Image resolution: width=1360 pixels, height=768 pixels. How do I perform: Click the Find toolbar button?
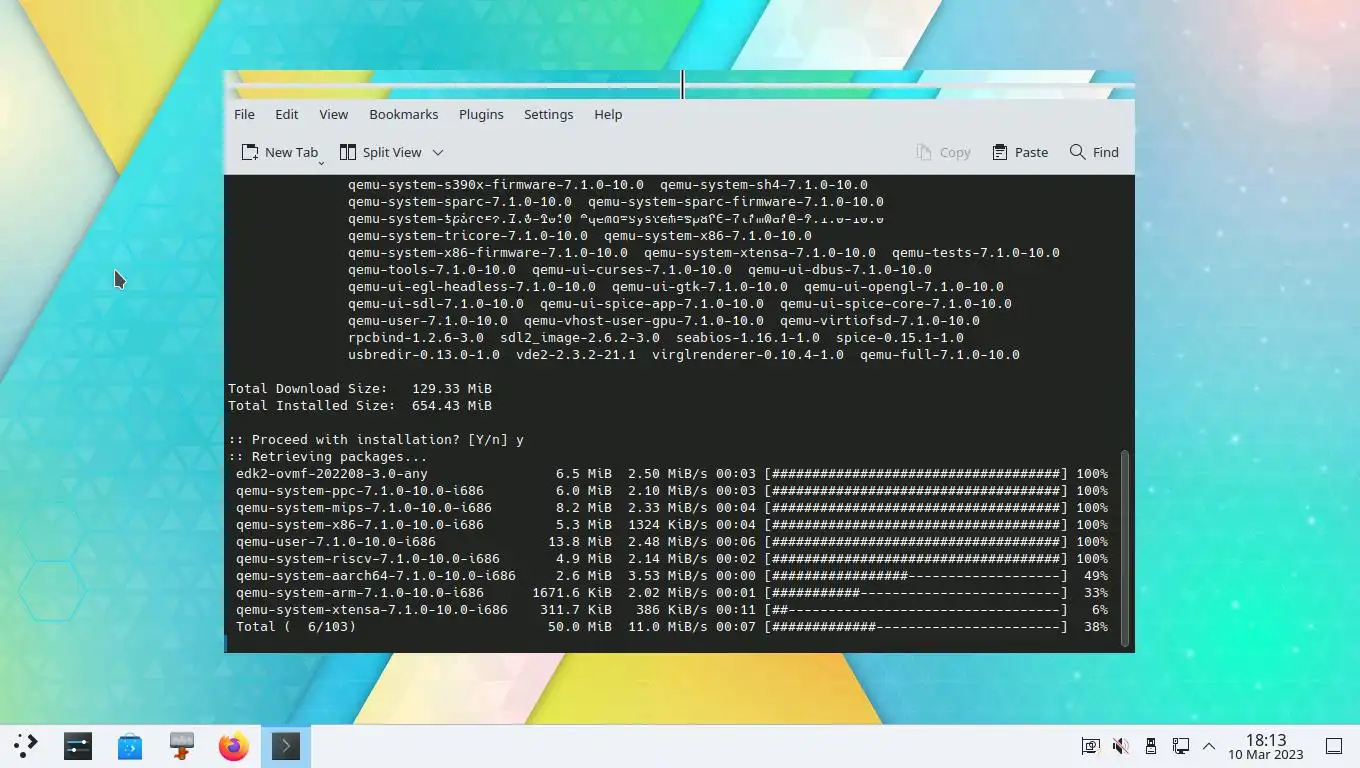pos(1094,152)
